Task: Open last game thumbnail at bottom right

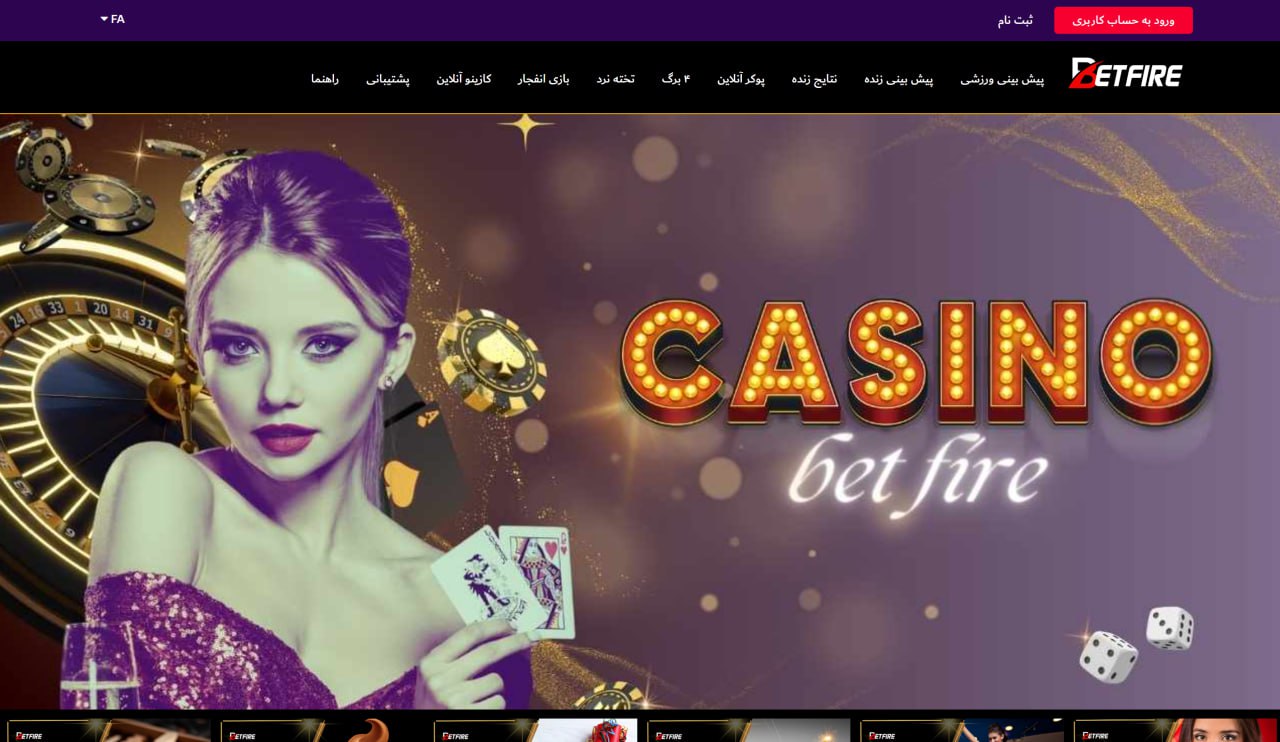Action: click(1175, 730)
